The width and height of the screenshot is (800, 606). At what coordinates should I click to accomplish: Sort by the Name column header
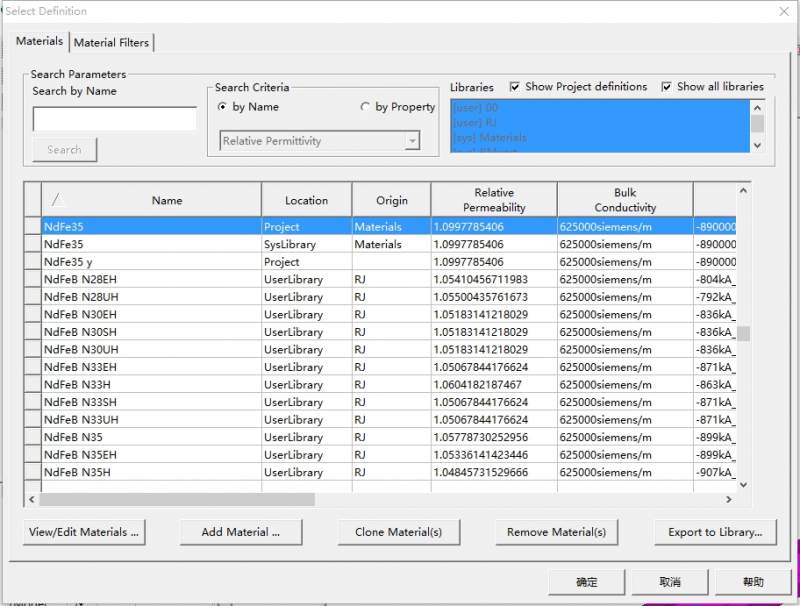152,200
